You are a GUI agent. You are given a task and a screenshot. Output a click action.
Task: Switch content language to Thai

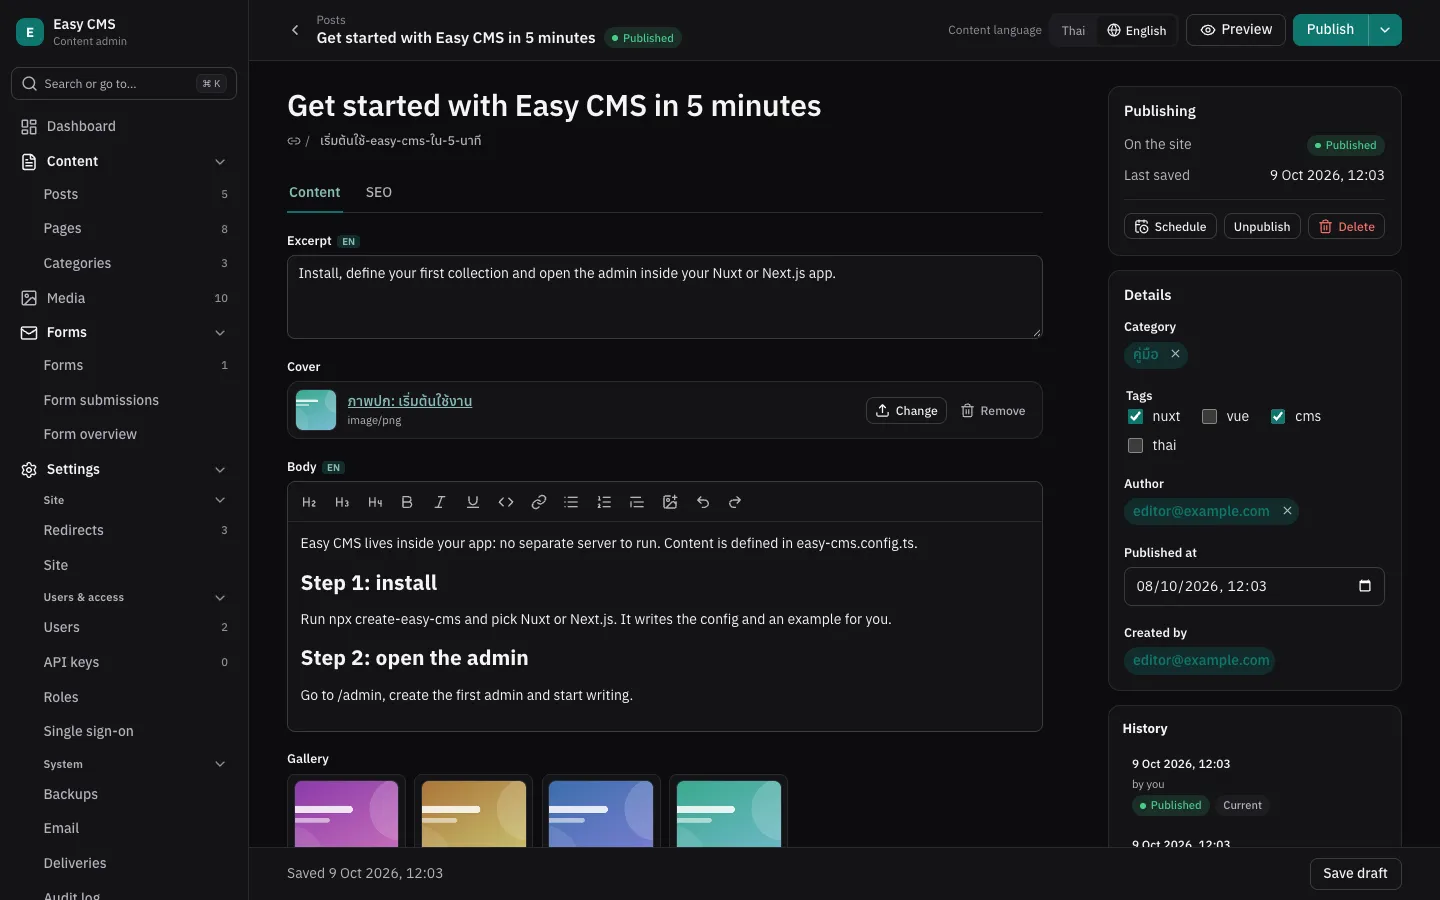(x=1073, y=30)
